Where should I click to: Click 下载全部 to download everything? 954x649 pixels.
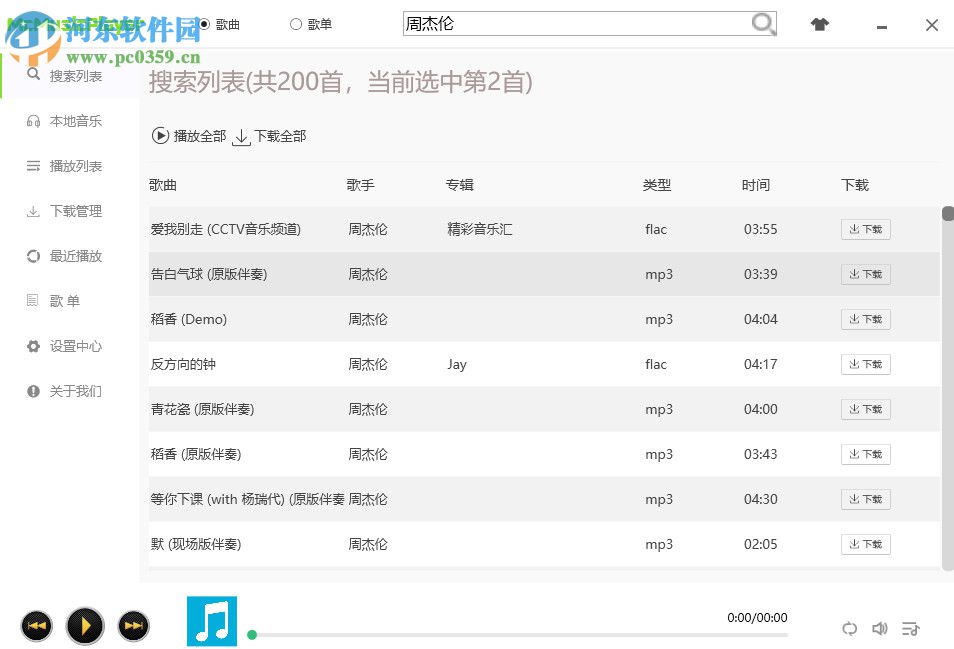pyautogui.click(x=268, y=136)
